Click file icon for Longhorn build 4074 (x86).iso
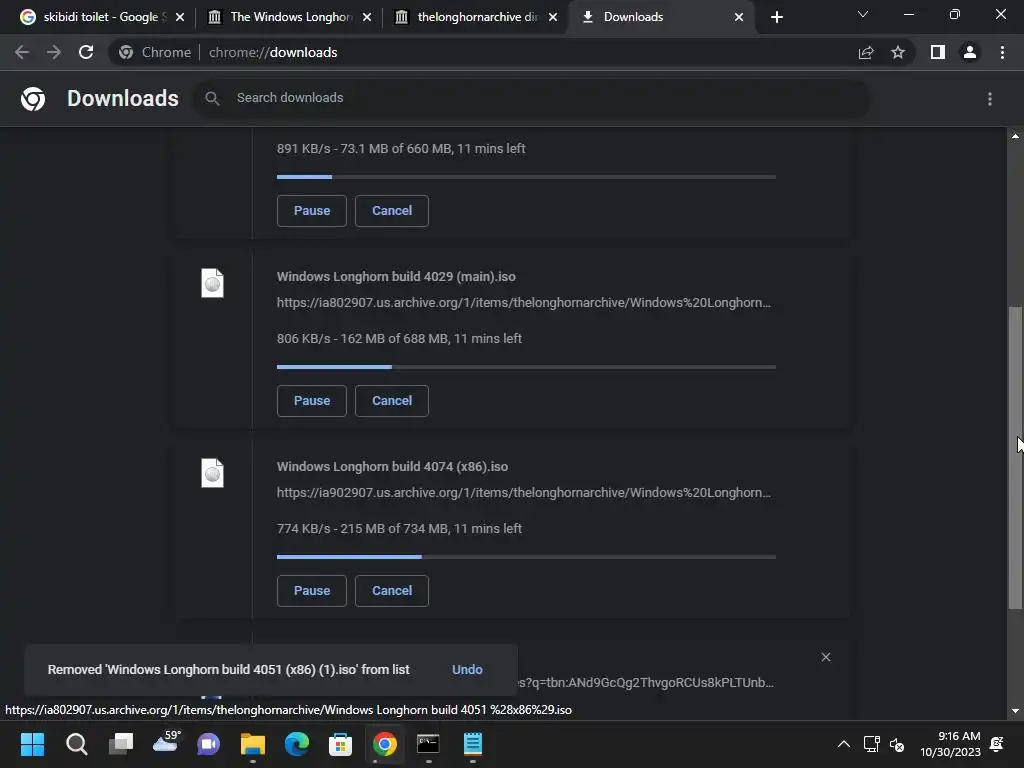The height and width of the screenshot is (768, 1024). (x=212, y=473)
